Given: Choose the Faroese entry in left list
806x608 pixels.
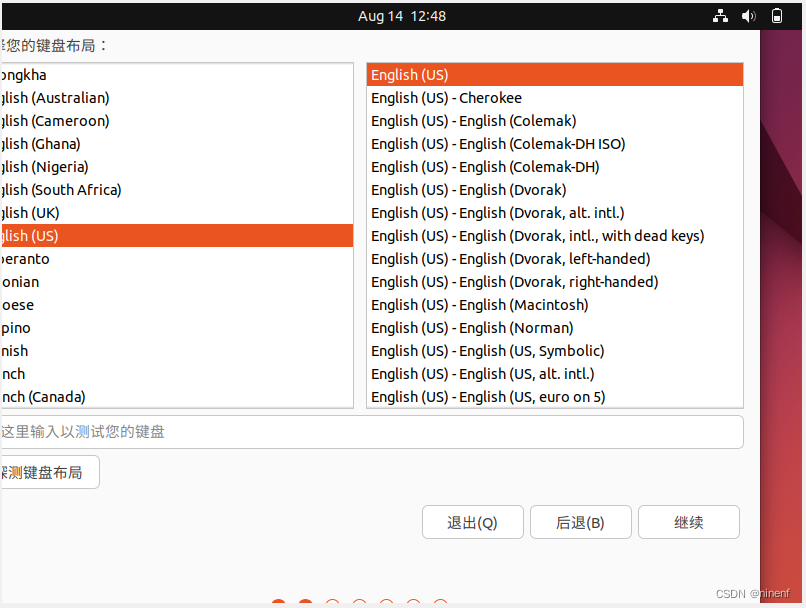Looking at the screenshot, I should [177, 305].
